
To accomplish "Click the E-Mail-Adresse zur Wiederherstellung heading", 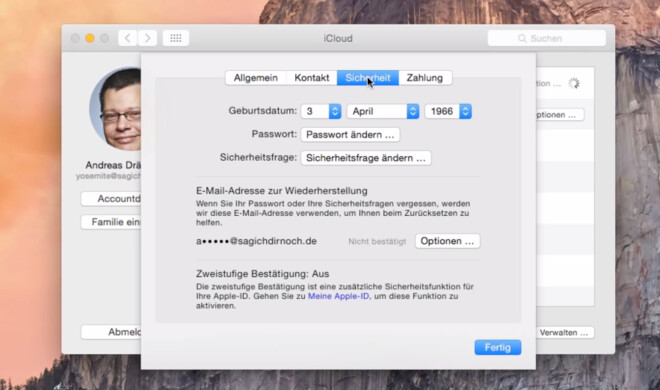I will pyautogui.click(x=282, y=191).
